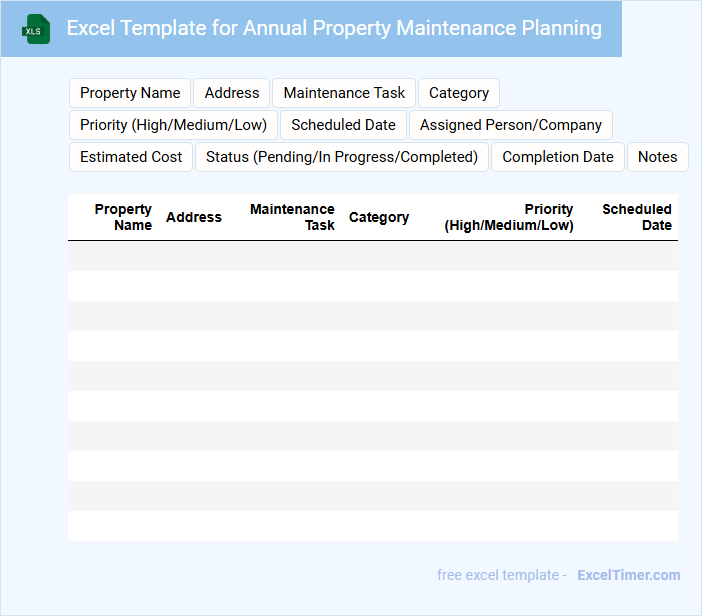702x616 pixels.
Task: Click the template title heading text
Action: coord(334,28)
